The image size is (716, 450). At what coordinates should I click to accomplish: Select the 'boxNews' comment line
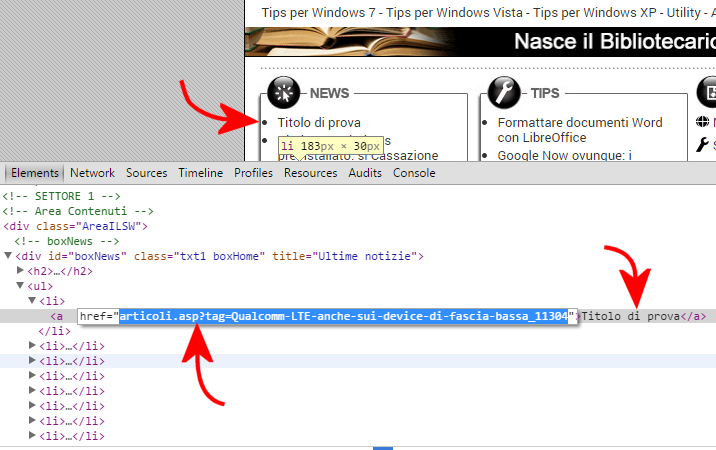(x=67, y=241)
